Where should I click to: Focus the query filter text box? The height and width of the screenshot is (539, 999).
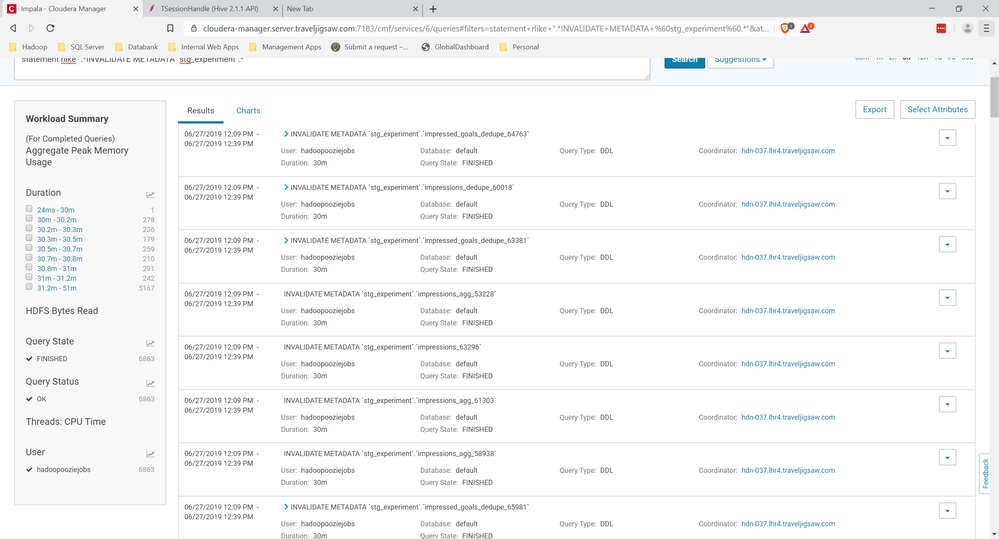point(332,68)
